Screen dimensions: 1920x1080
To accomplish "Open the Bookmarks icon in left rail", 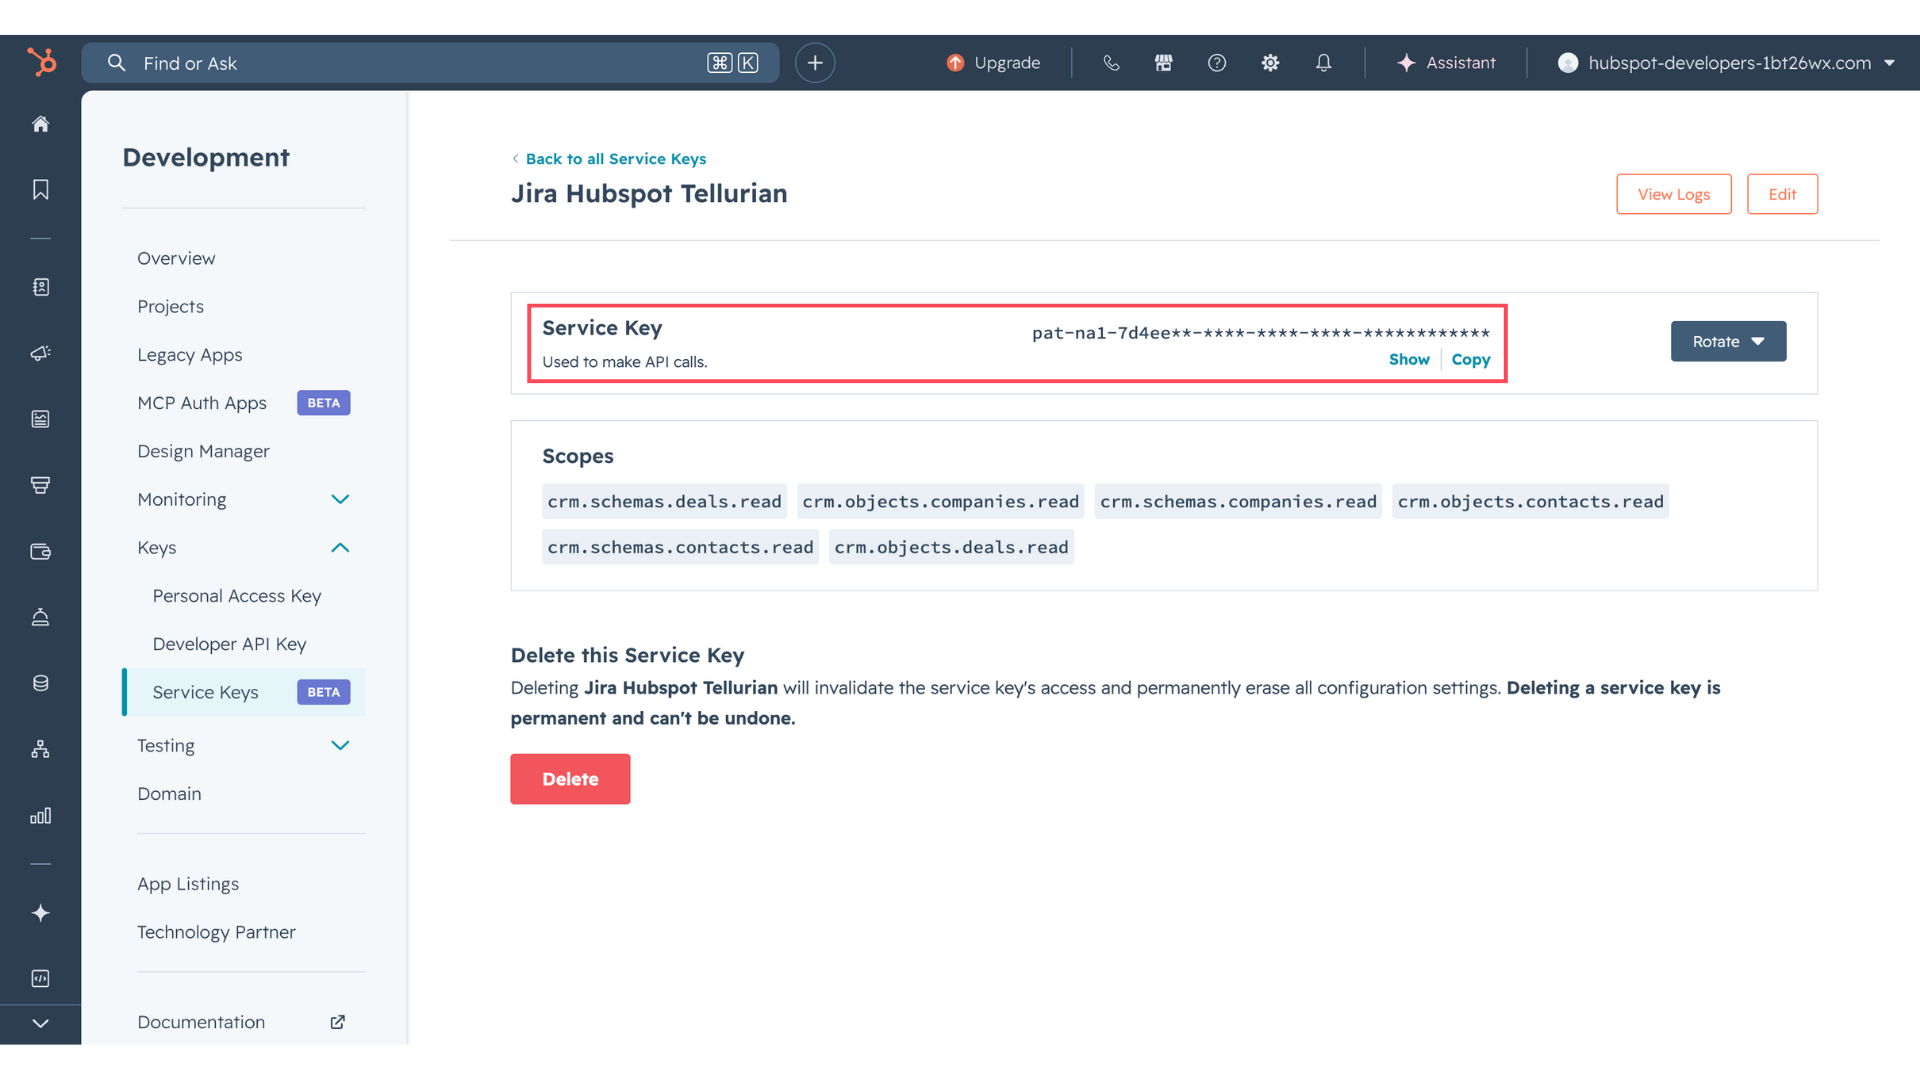I will [x=40, y=190].
